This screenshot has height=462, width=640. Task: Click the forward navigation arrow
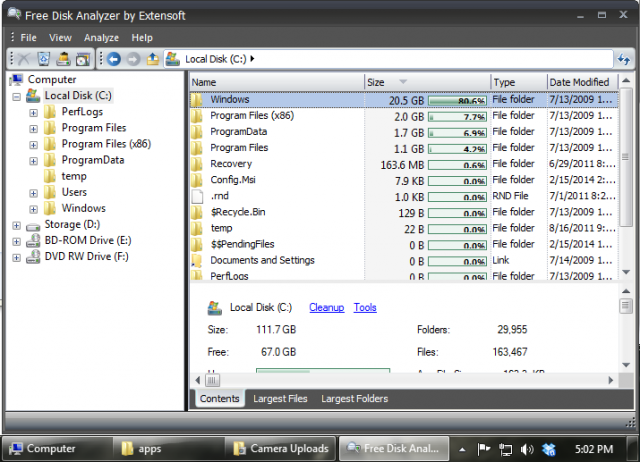click(133, 59)
